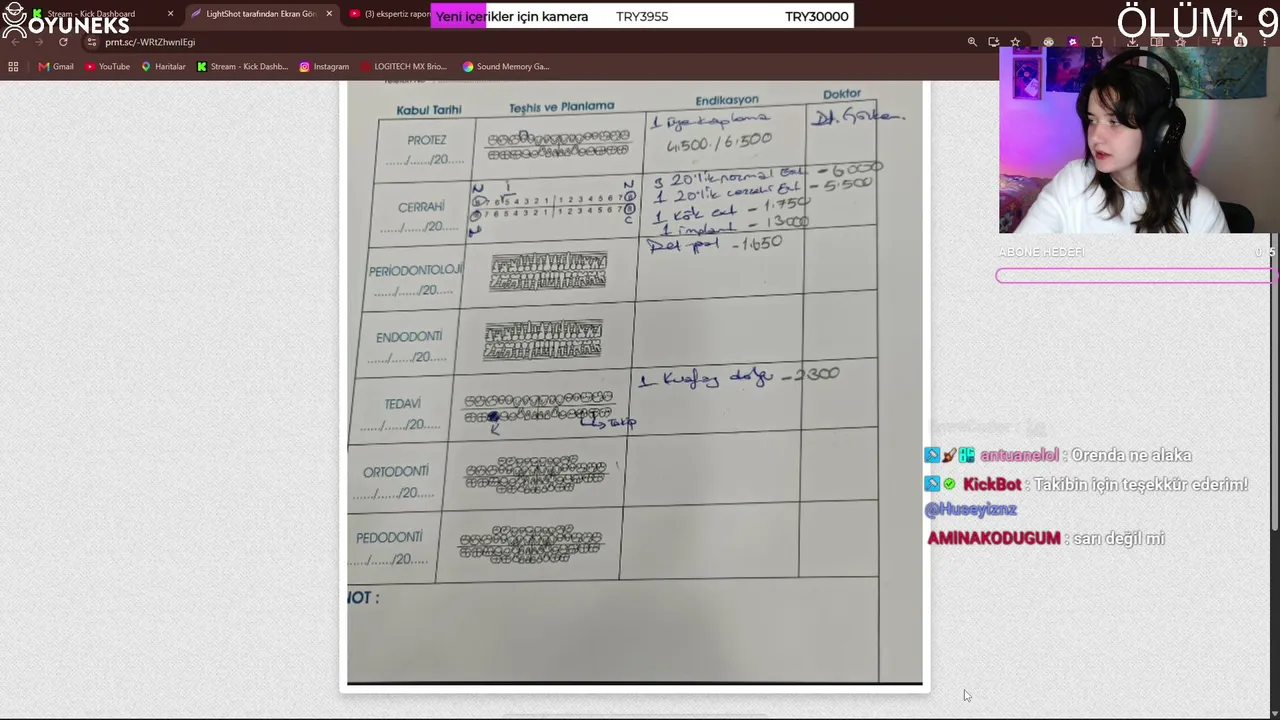Close the Stream - Kick Dashboard tab
This screenshot has height=720, width=1280.
pos(170,14)
